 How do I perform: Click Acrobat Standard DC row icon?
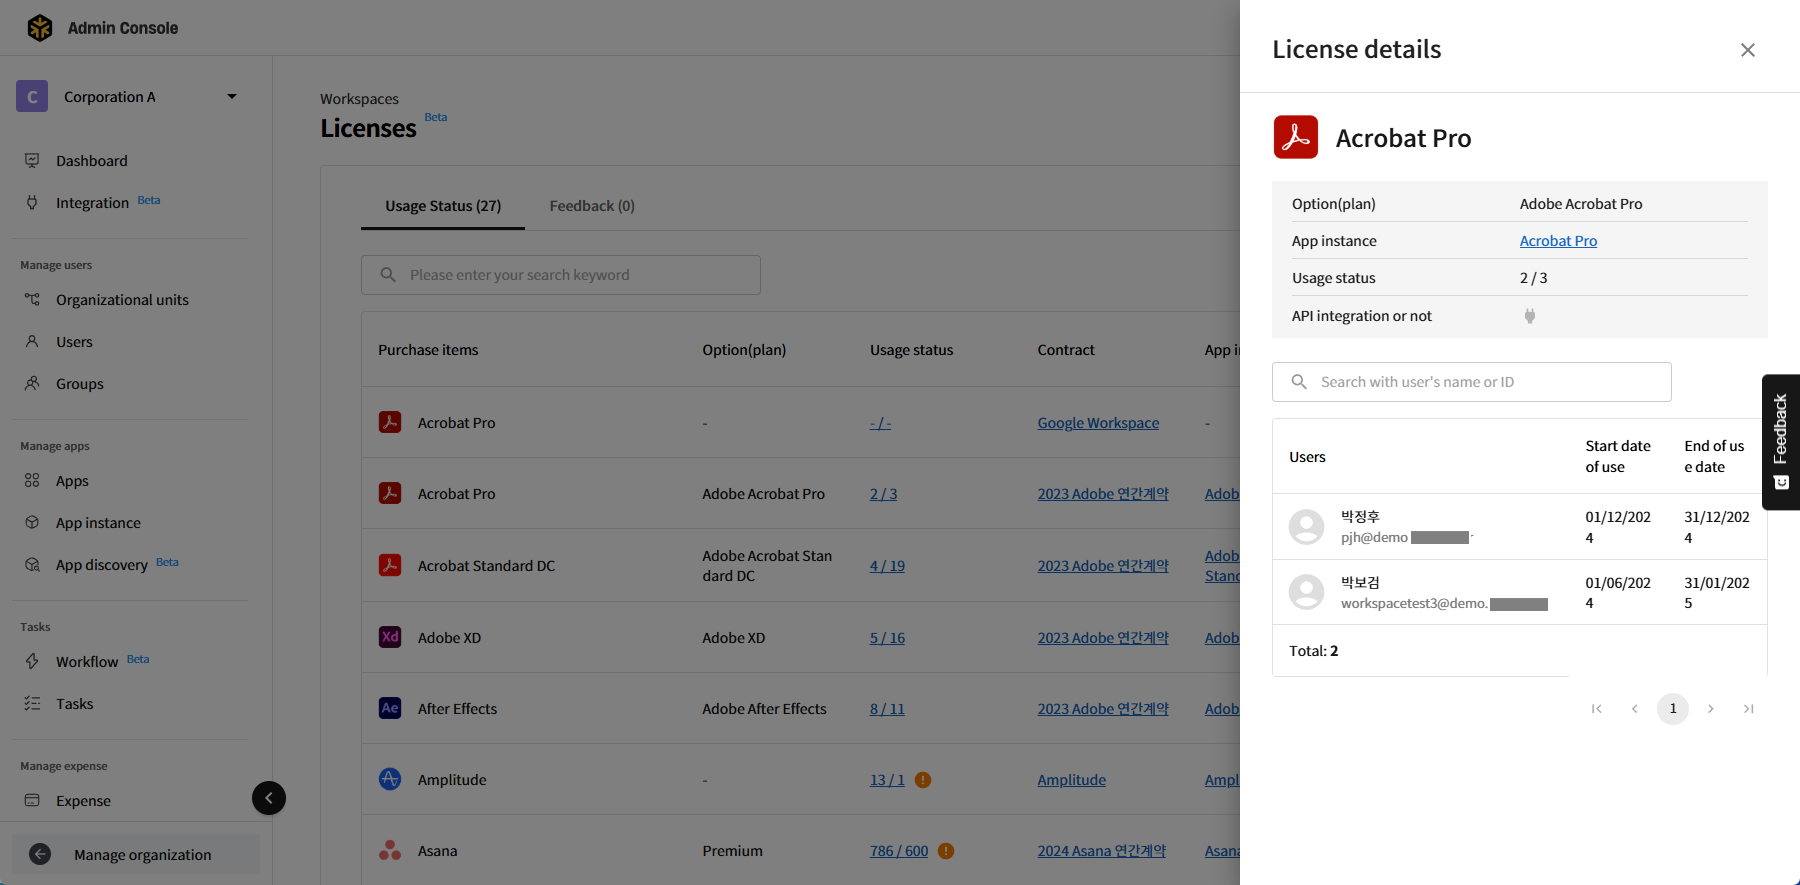390,565
